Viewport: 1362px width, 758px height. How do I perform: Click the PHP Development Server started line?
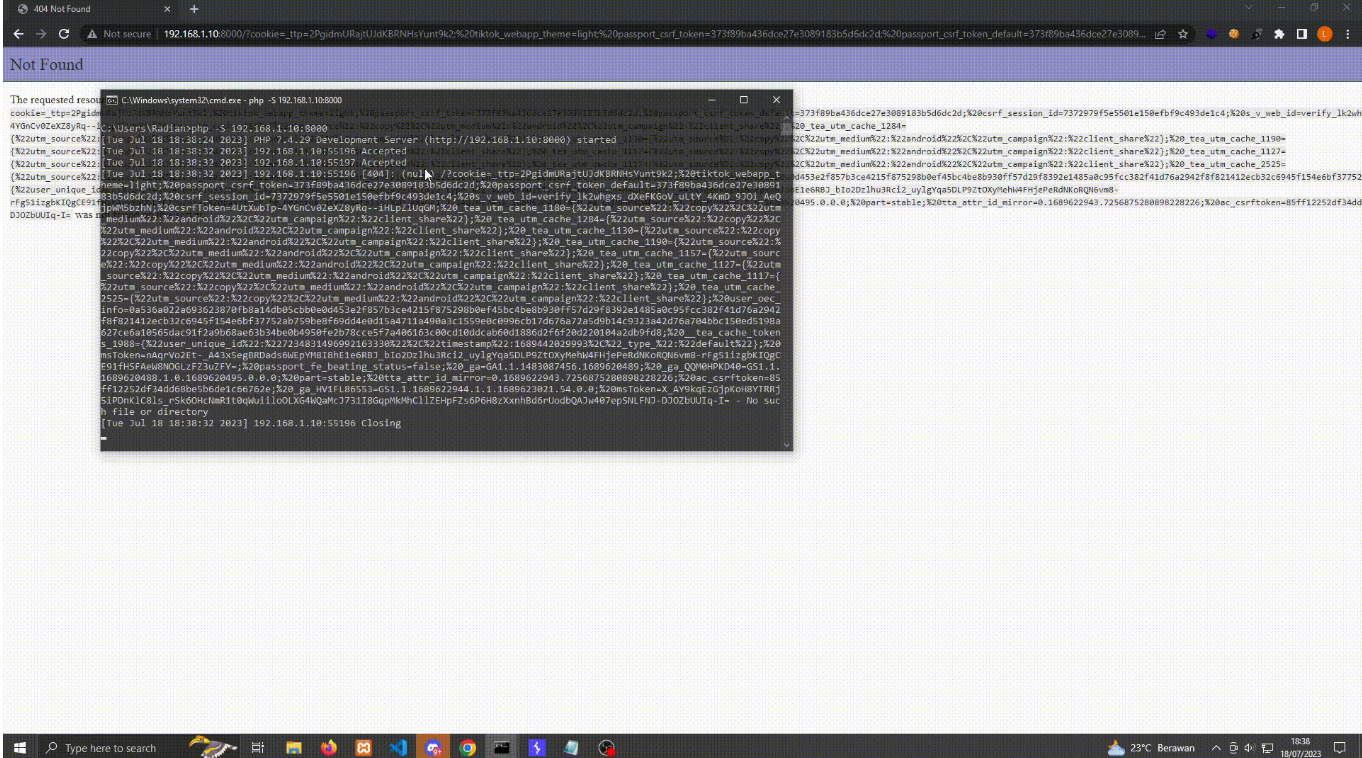point(359,140)
